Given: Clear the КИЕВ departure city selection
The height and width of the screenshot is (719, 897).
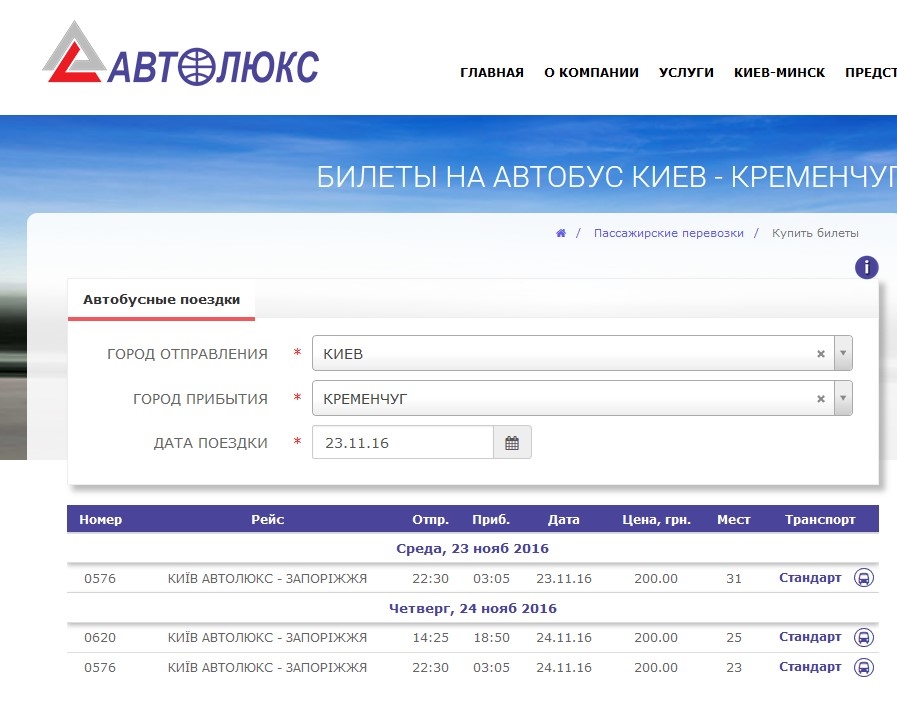Looking at the screenshot, I should [821, 354].
